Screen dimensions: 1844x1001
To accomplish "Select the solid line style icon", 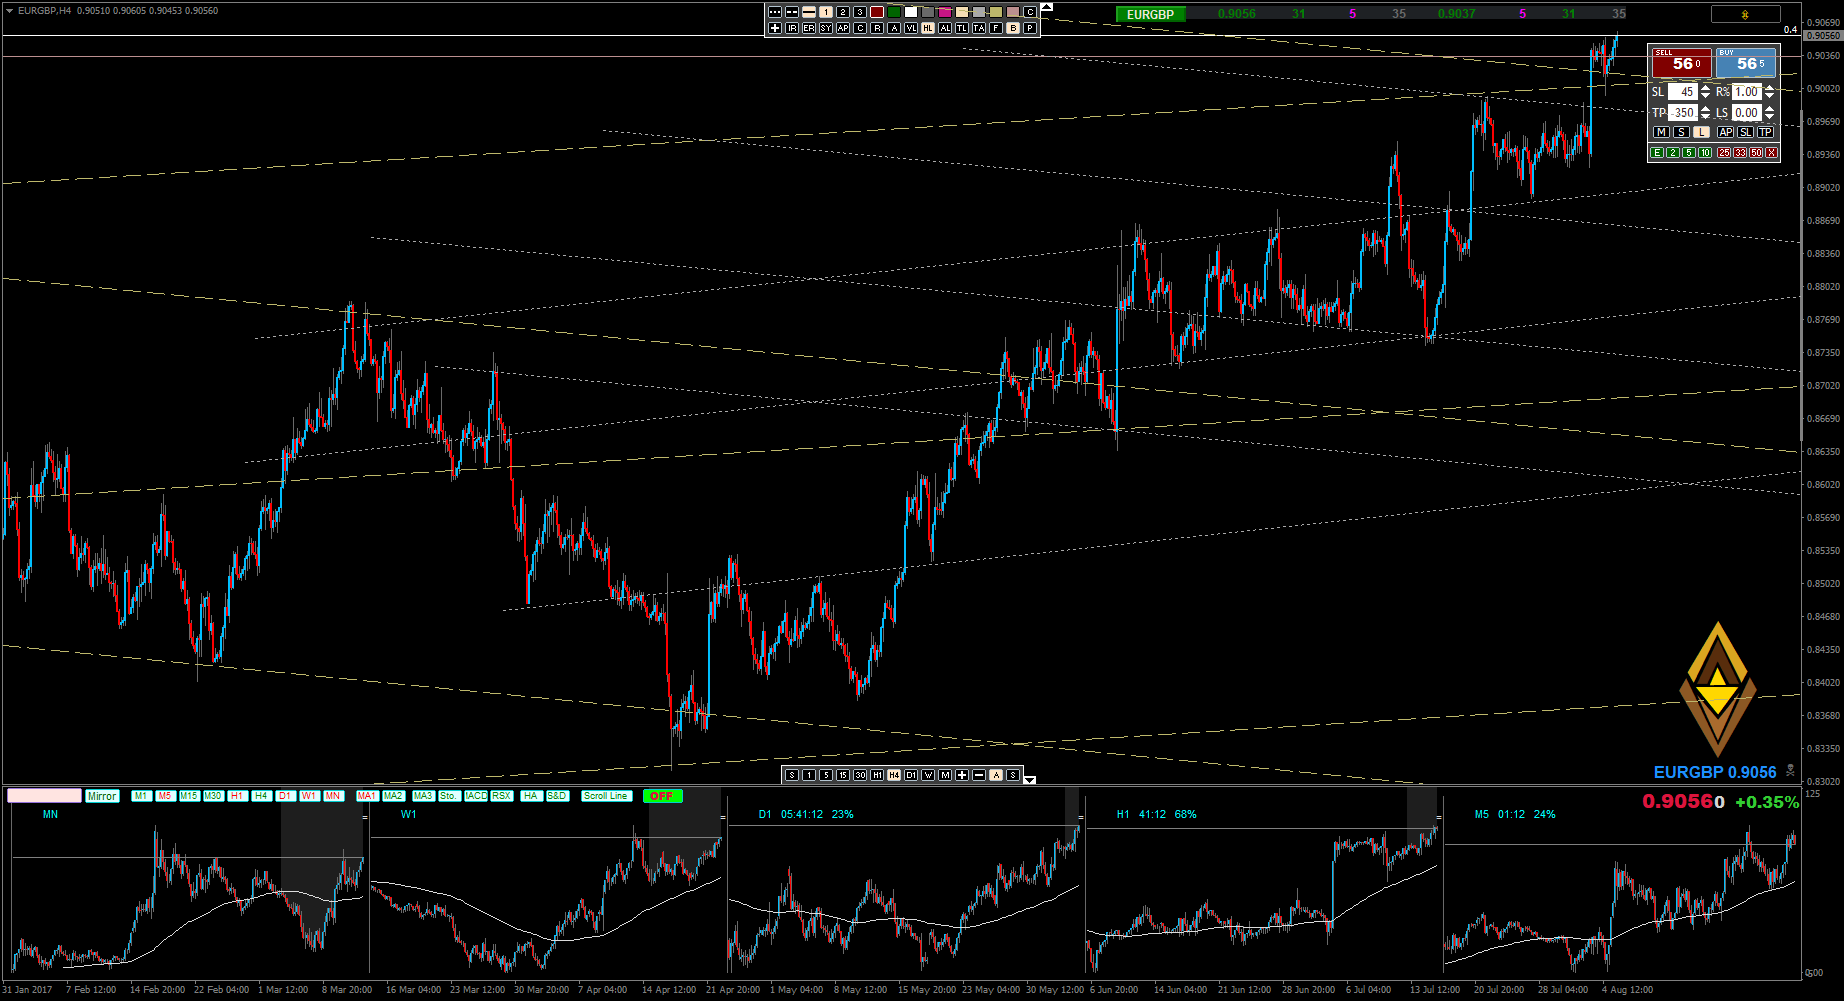I will point(809,12).
